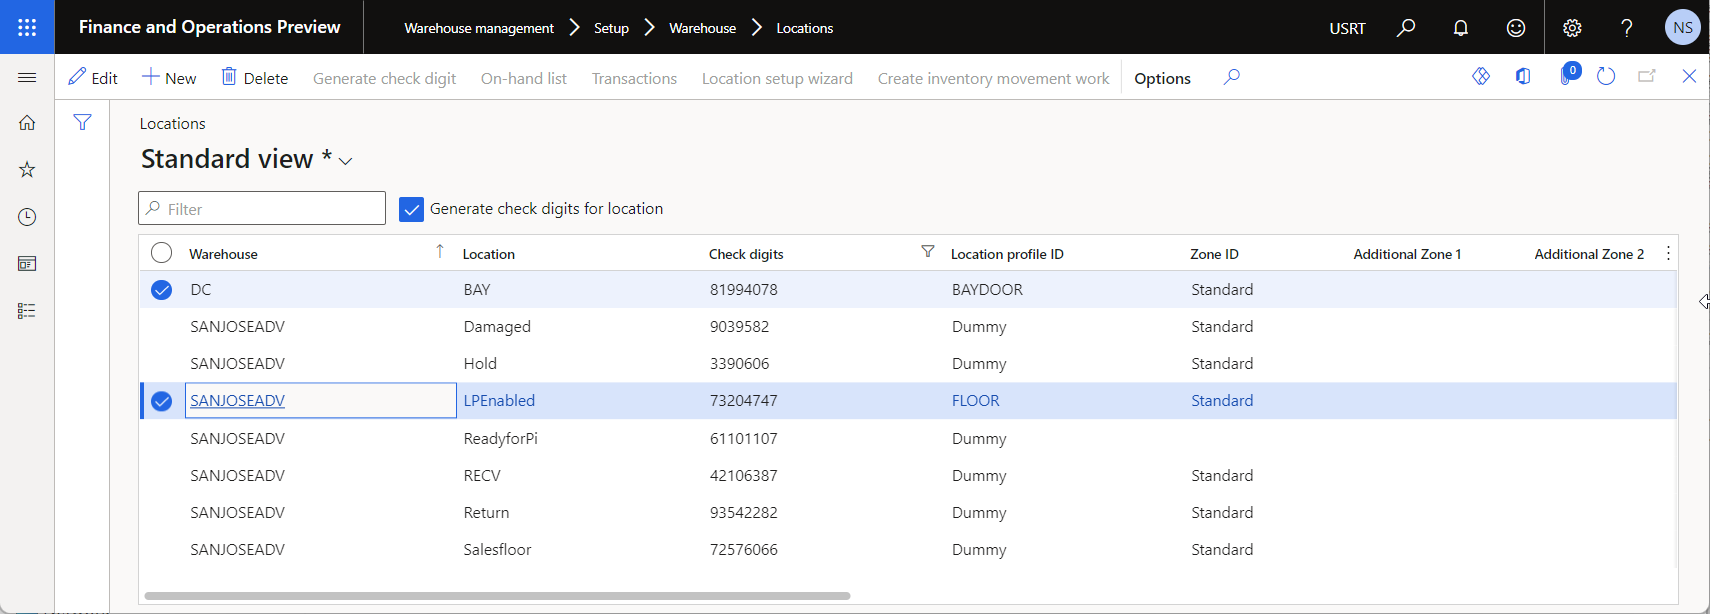Click Warehouse management in breadcrumb
Screen dimensions: 1710x614
[x=479, y=28]
